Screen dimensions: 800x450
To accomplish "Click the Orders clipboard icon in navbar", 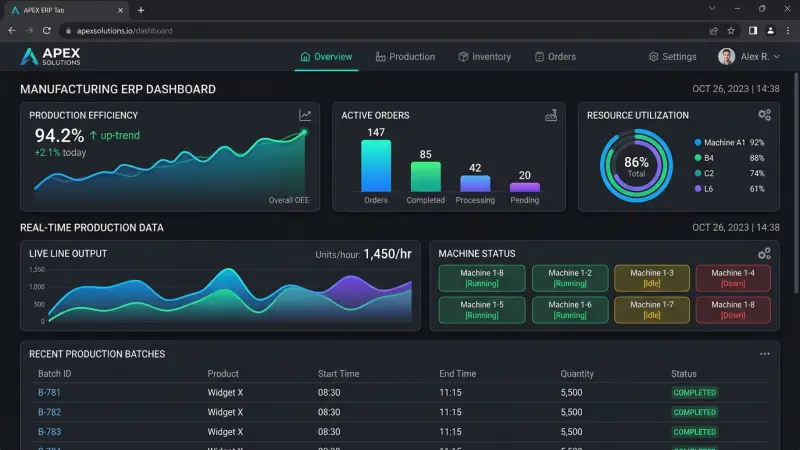I will (x=539, y=57).
